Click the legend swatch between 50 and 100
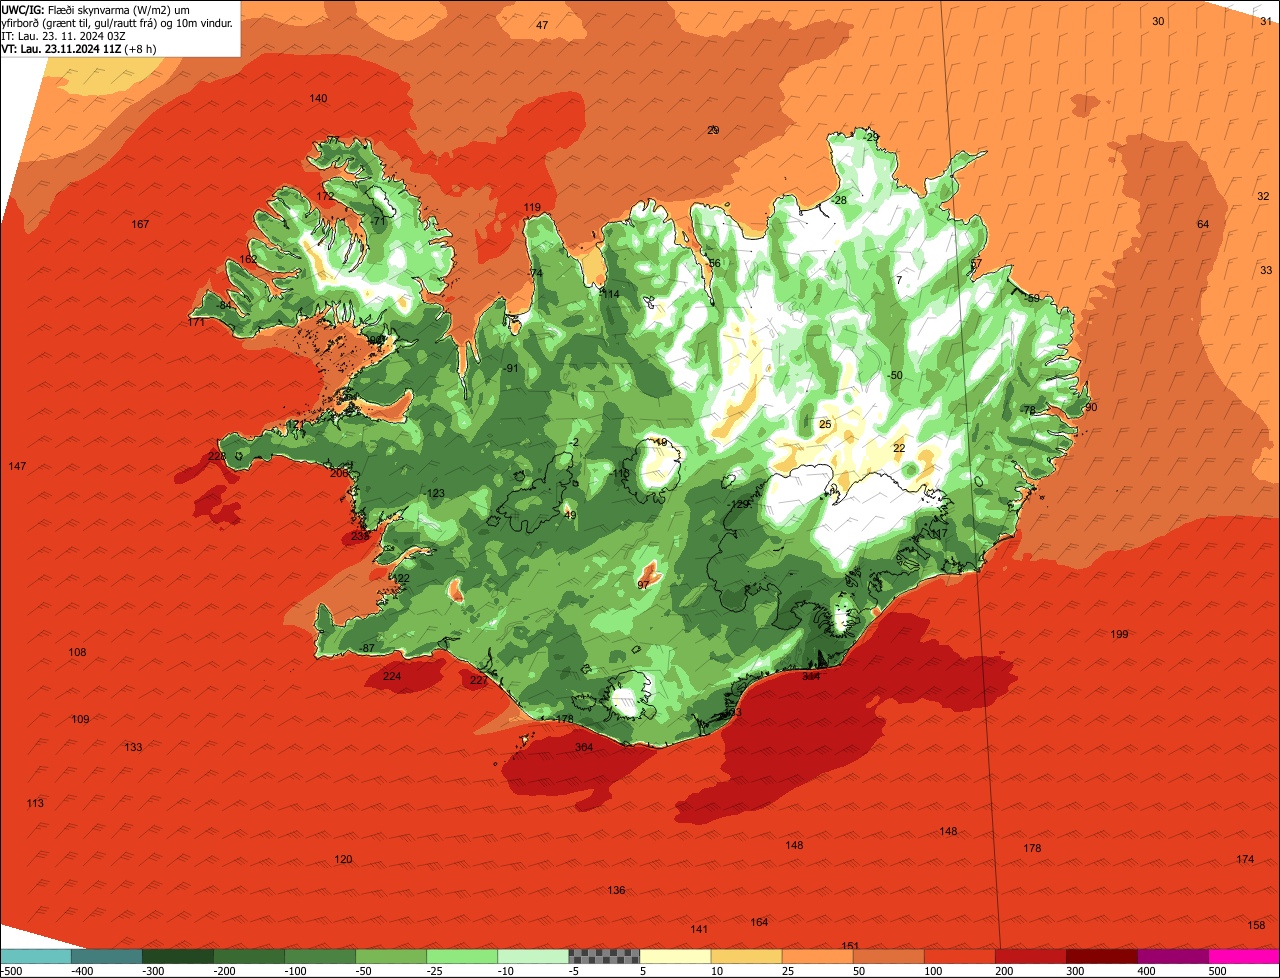1280x978 pixels. pos(888,956)
